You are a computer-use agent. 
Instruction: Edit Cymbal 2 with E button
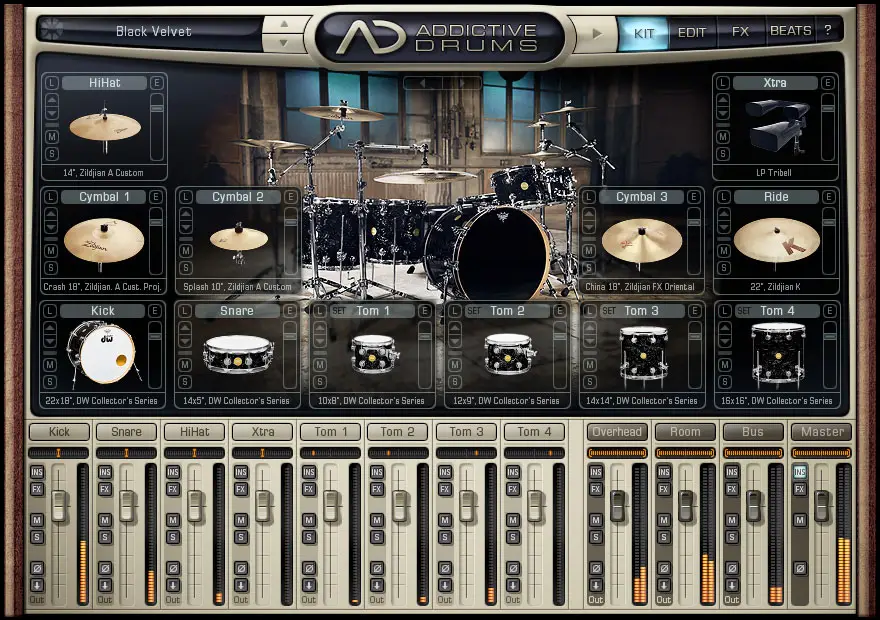291,197
